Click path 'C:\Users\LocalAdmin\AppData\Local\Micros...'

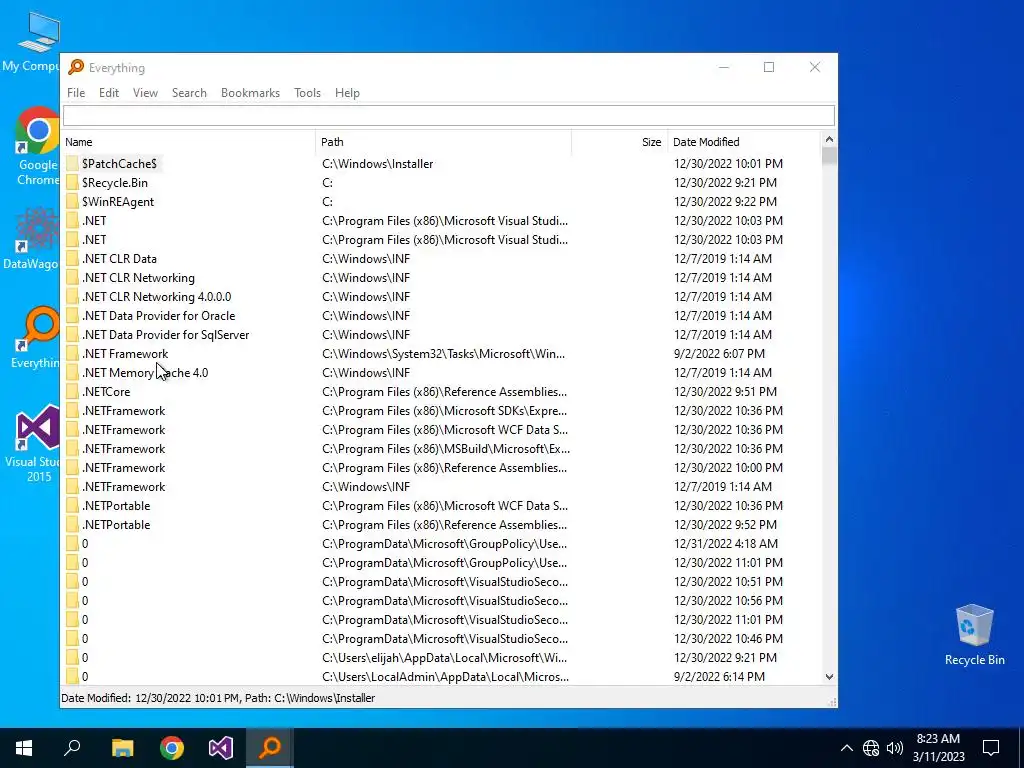coord(445,677)
